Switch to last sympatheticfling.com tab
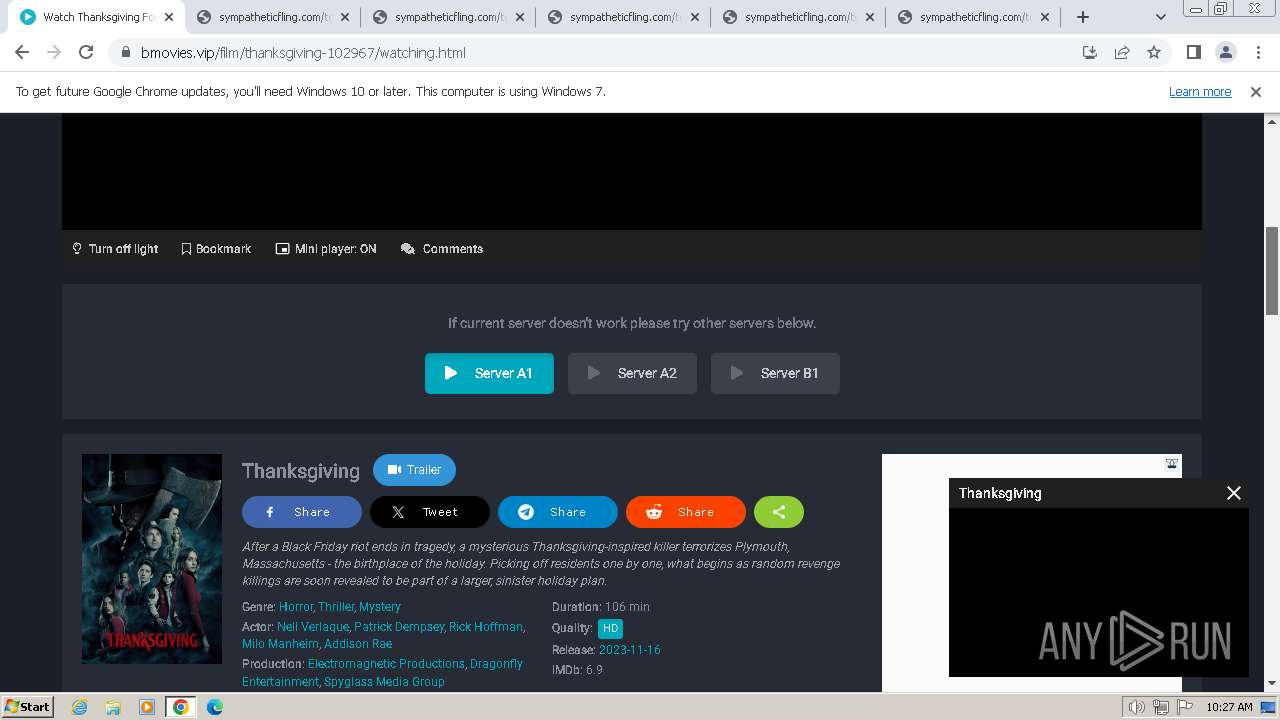The image size is (1280, 720). [975, 17]
